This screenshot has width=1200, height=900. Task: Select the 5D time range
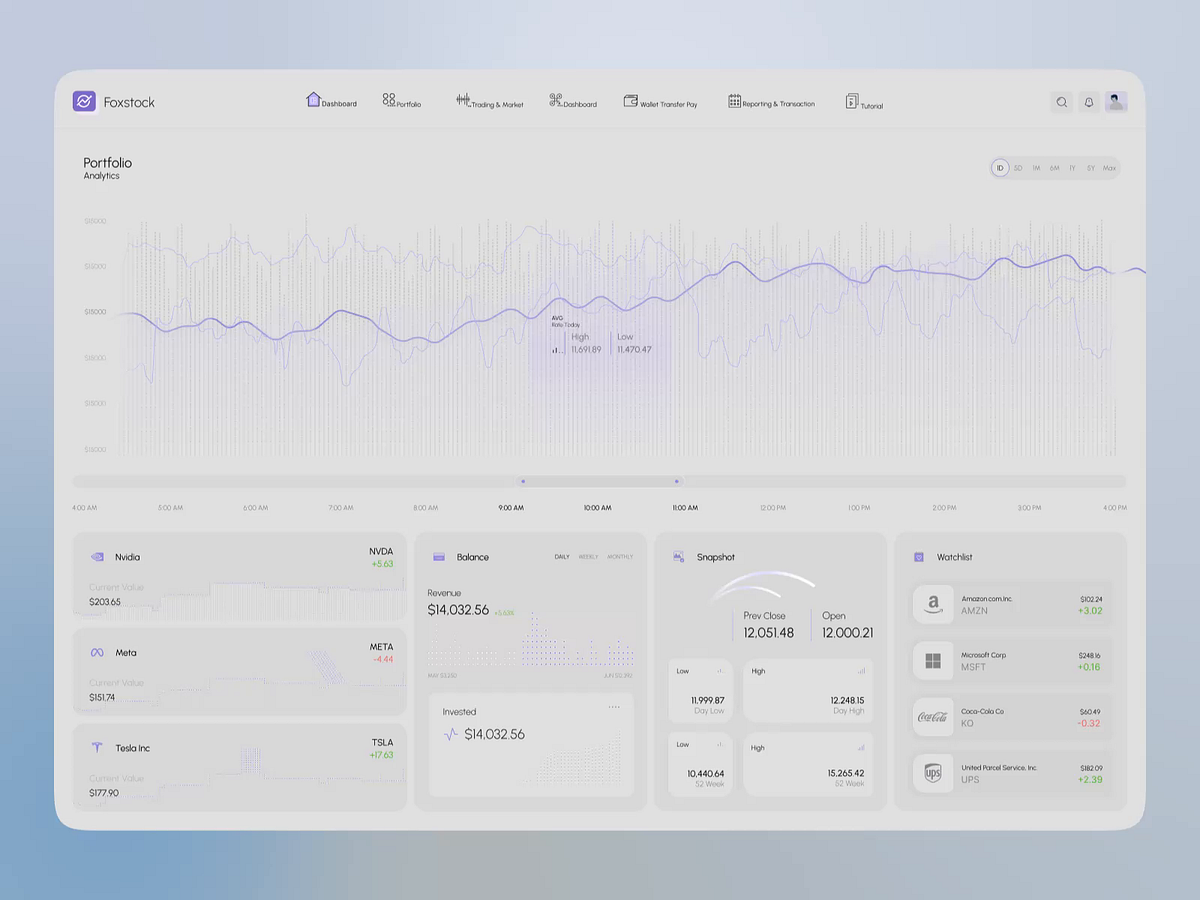click(x=1018, y=168)
